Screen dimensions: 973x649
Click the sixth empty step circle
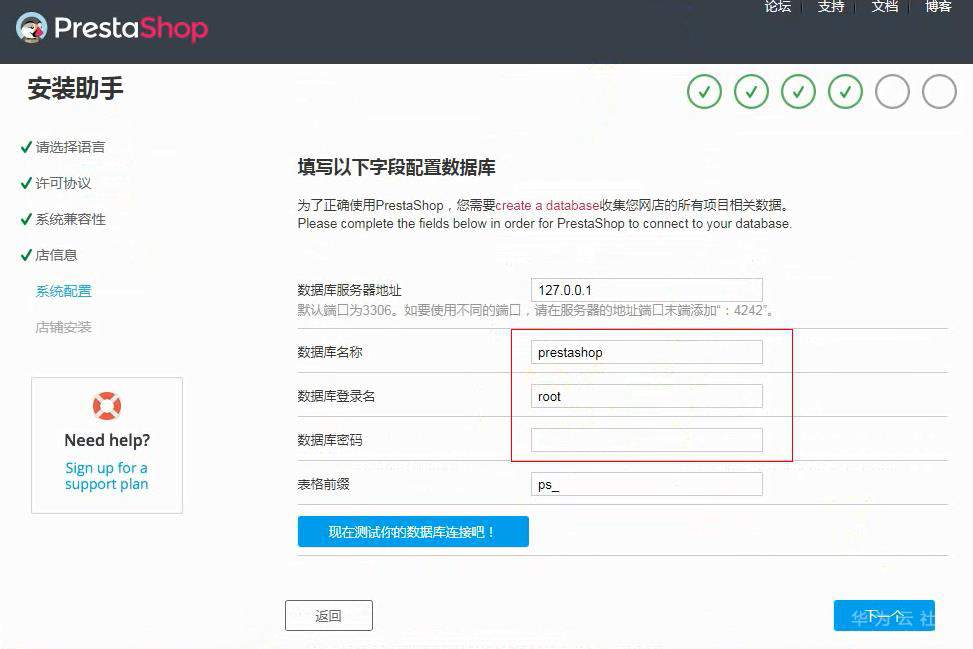click(x=939, y=92)
